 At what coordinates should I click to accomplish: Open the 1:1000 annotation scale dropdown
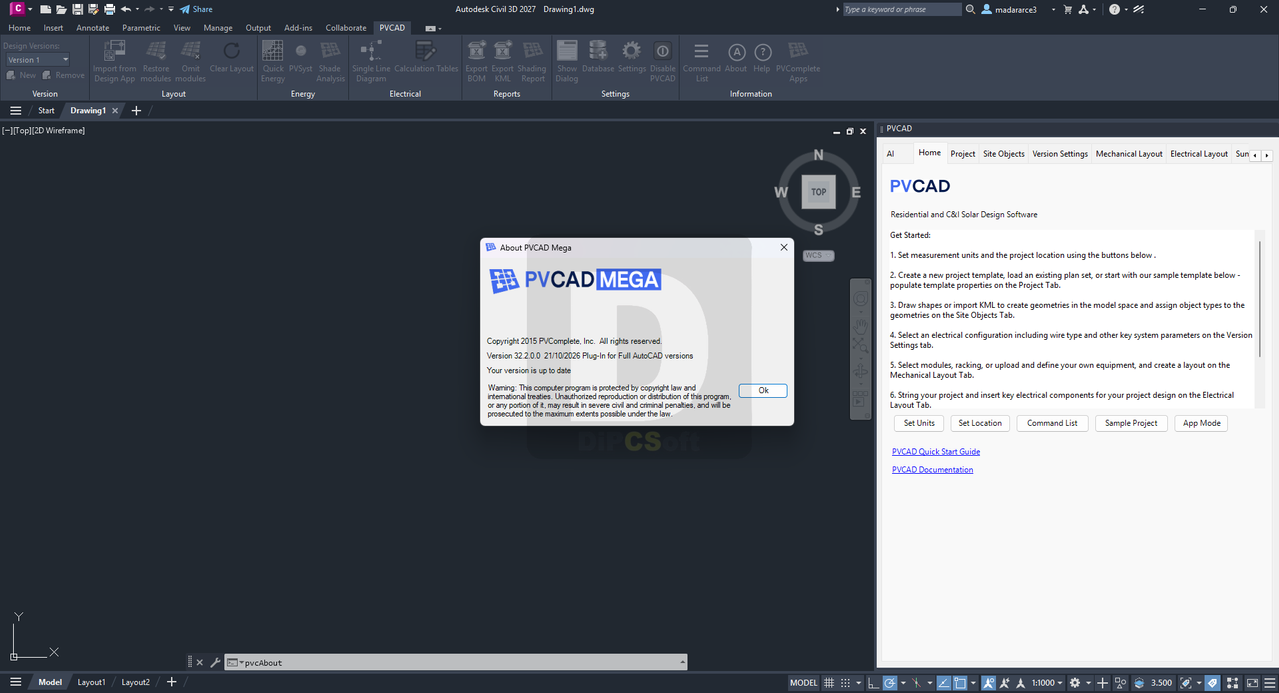[1047, 683]
